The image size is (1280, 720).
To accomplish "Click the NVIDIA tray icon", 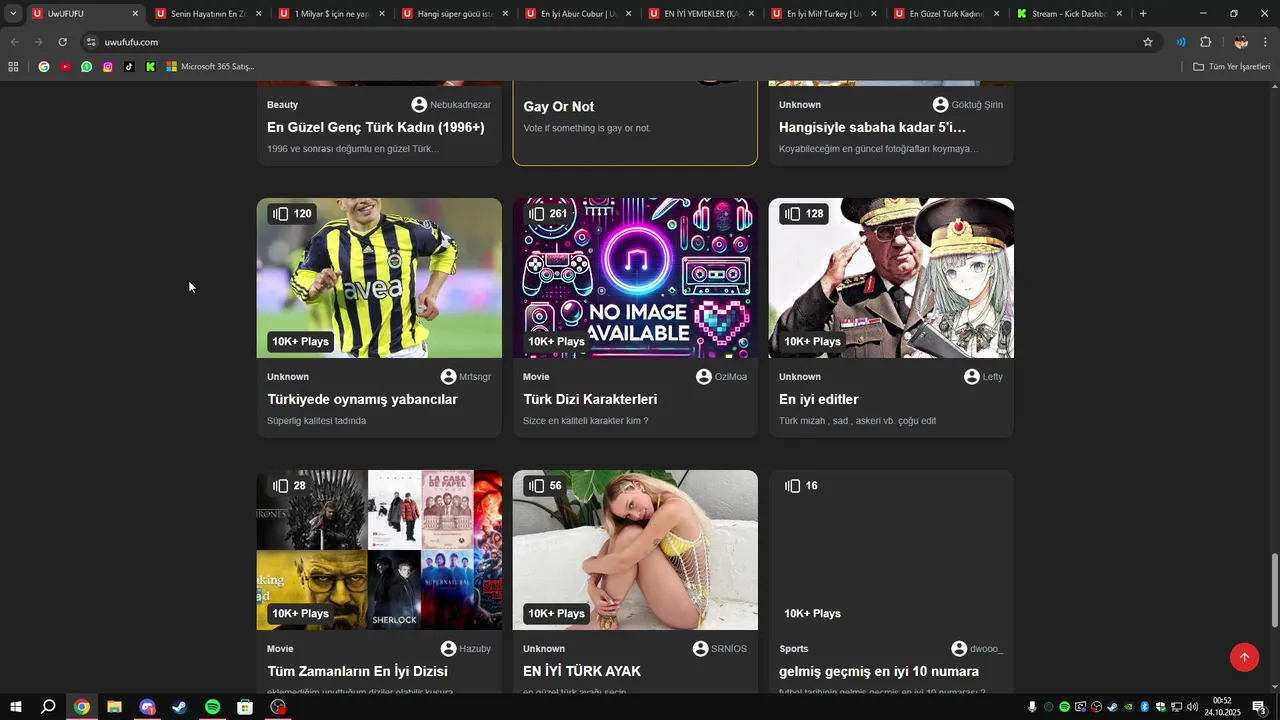I will click(1129, 707).
